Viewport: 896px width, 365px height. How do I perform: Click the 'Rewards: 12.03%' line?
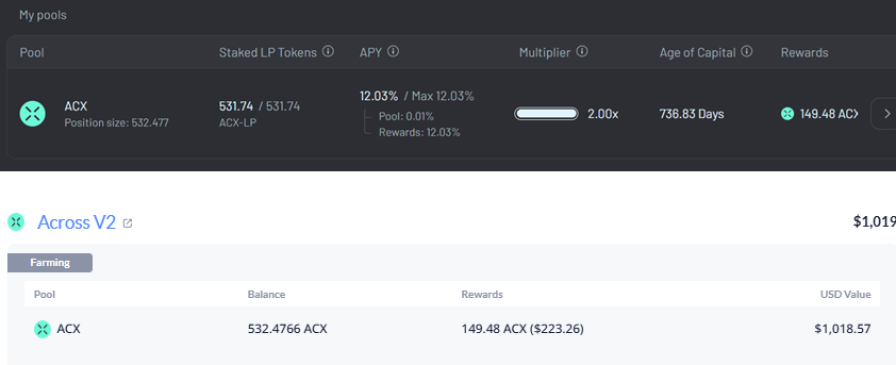coord(419,133)
